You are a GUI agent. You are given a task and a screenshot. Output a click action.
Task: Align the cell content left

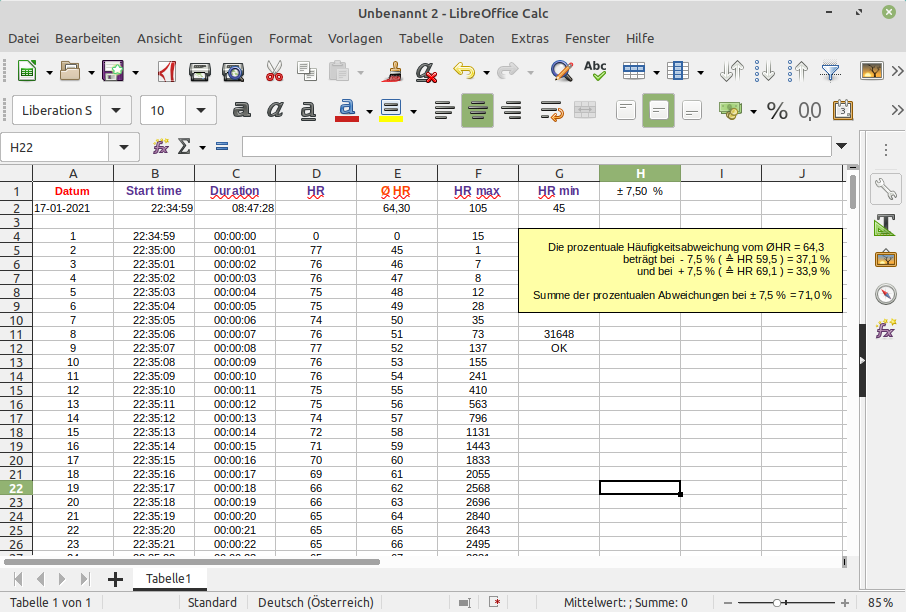[x=444, y=110]
